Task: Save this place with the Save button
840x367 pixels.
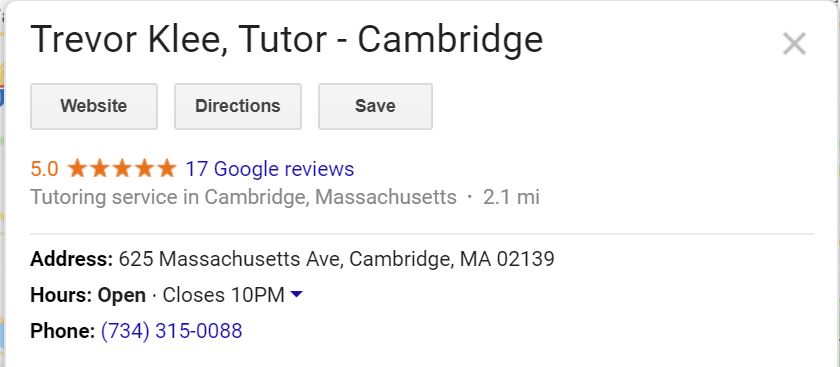Action: point(375,106)
